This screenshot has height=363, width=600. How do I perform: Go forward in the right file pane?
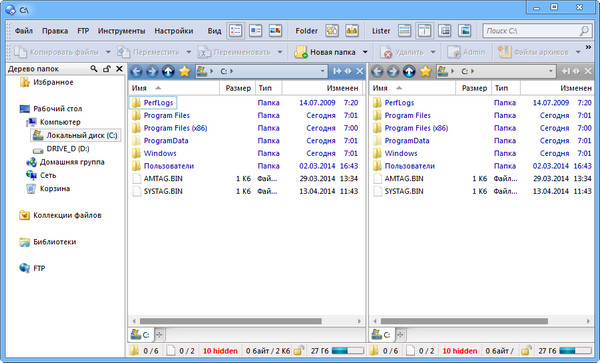393,71
